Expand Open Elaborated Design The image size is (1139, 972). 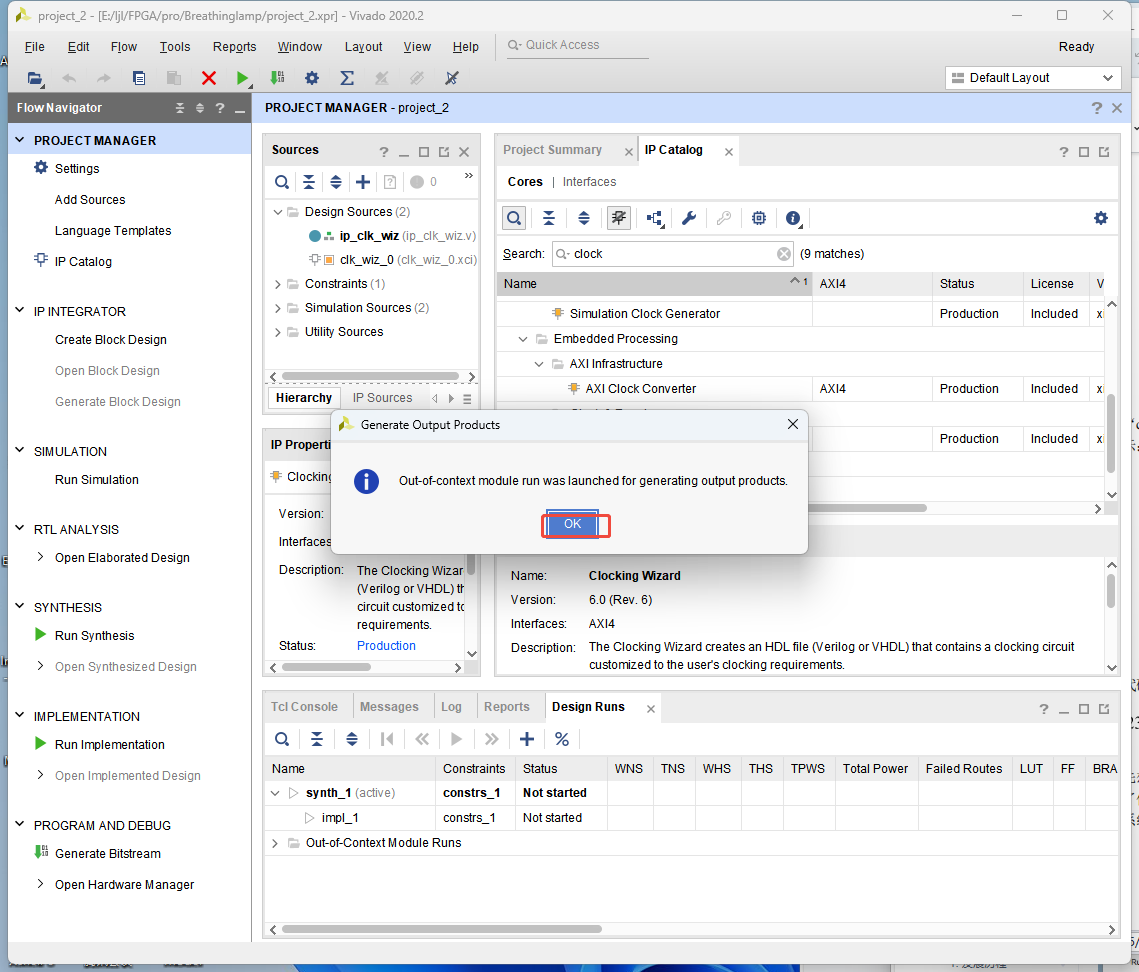(x=40, y=556)
